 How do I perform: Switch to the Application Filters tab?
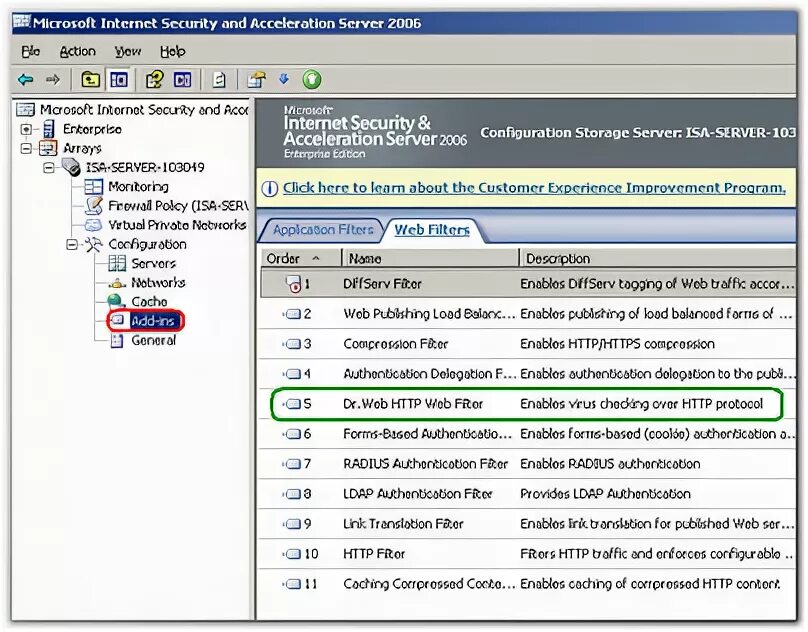click(x=323, y=230)
